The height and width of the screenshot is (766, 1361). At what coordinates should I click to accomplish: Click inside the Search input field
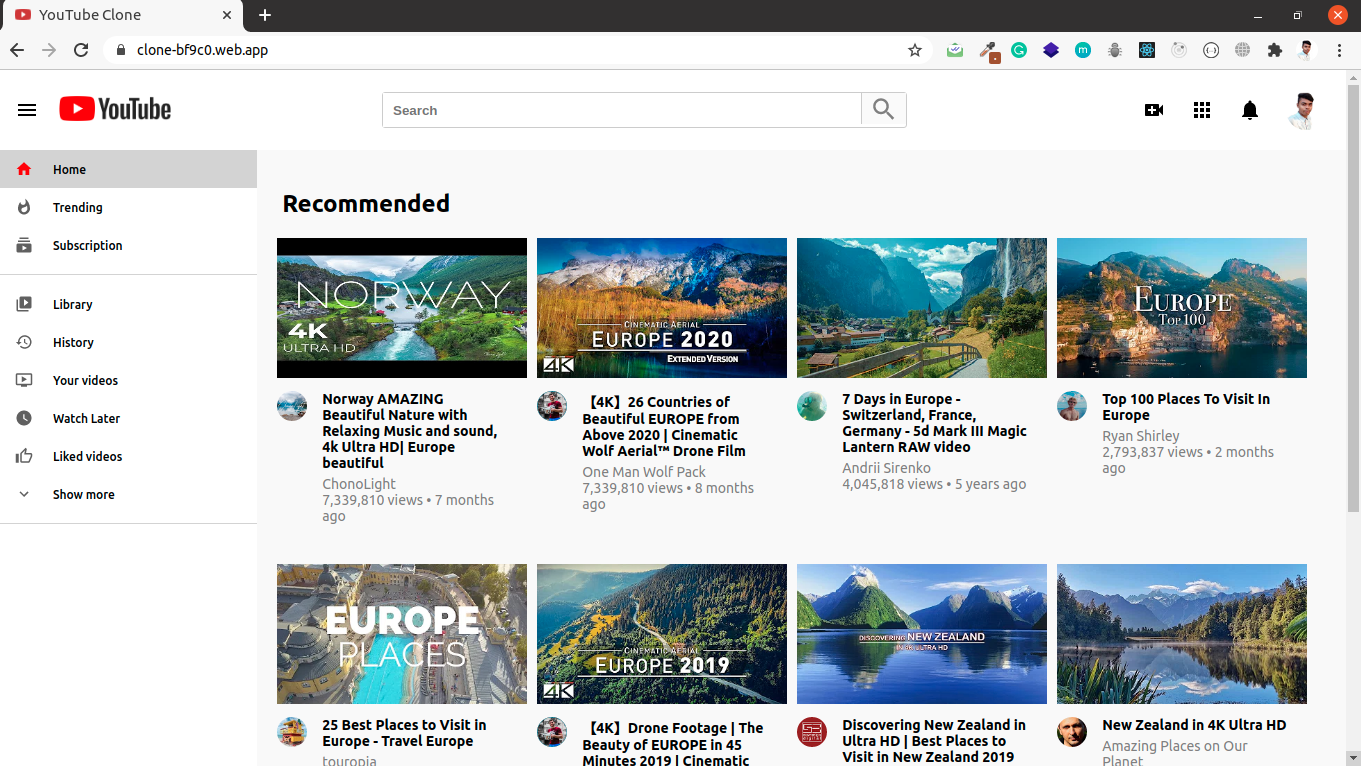click(x=621, y=110)
